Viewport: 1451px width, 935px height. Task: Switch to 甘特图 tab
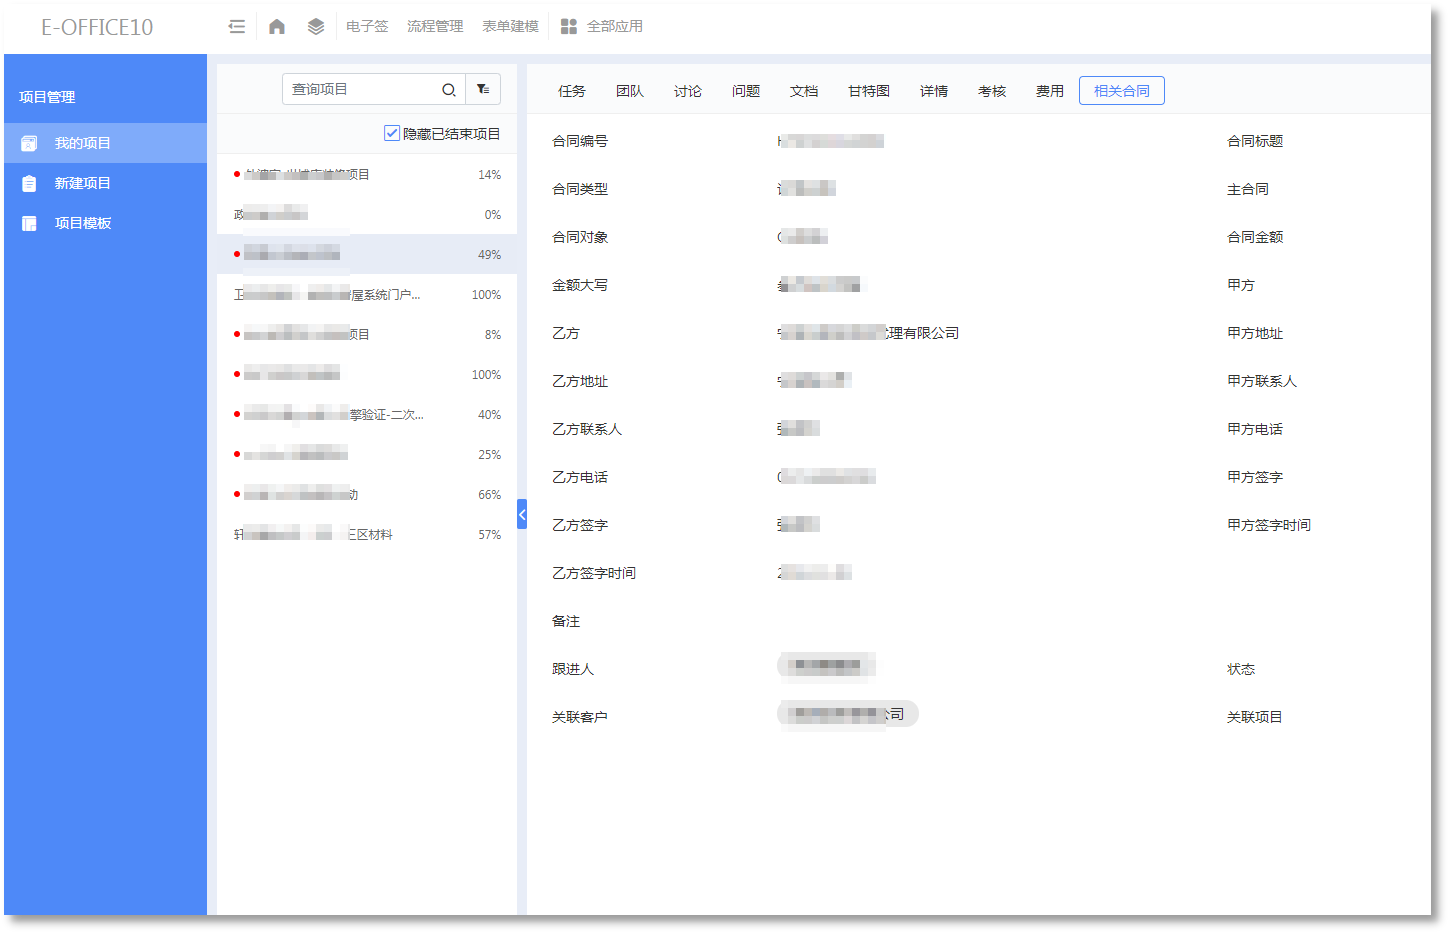(869, 91)
